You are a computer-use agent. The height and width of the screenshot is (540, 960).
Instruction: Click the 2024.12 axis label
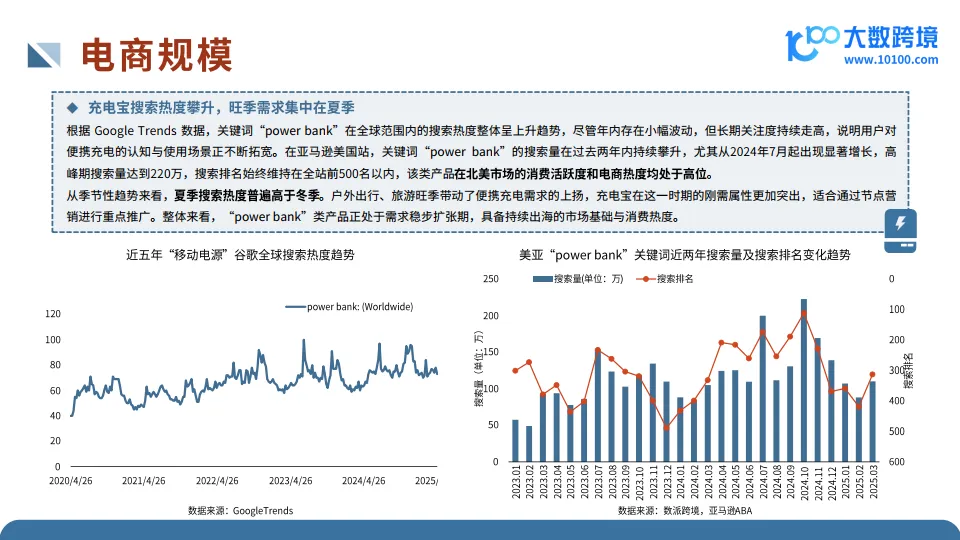pos(832,482)
